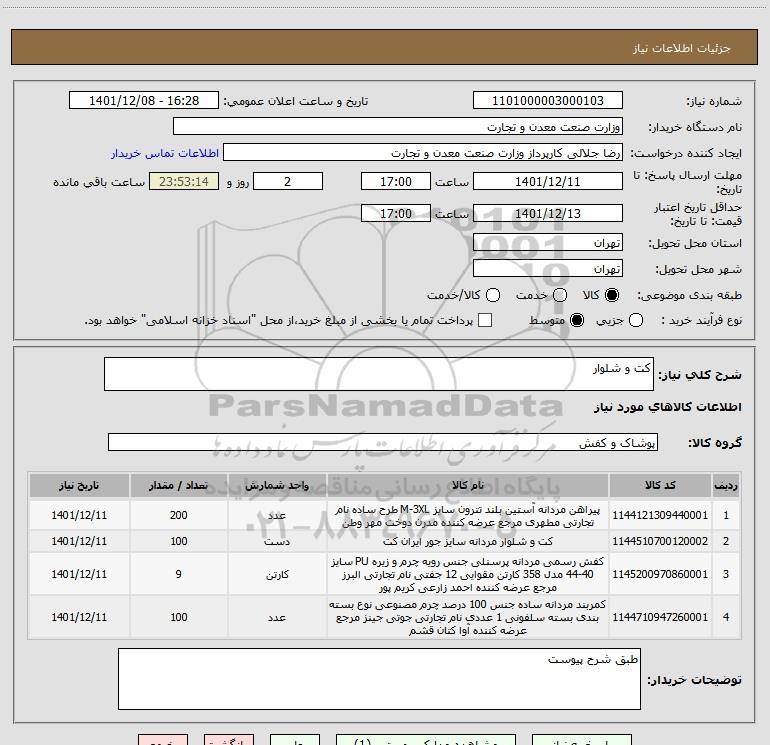The image size is (770, 745).
Task: Choose the جزیی purchase type radio
Action: [635, 320]
